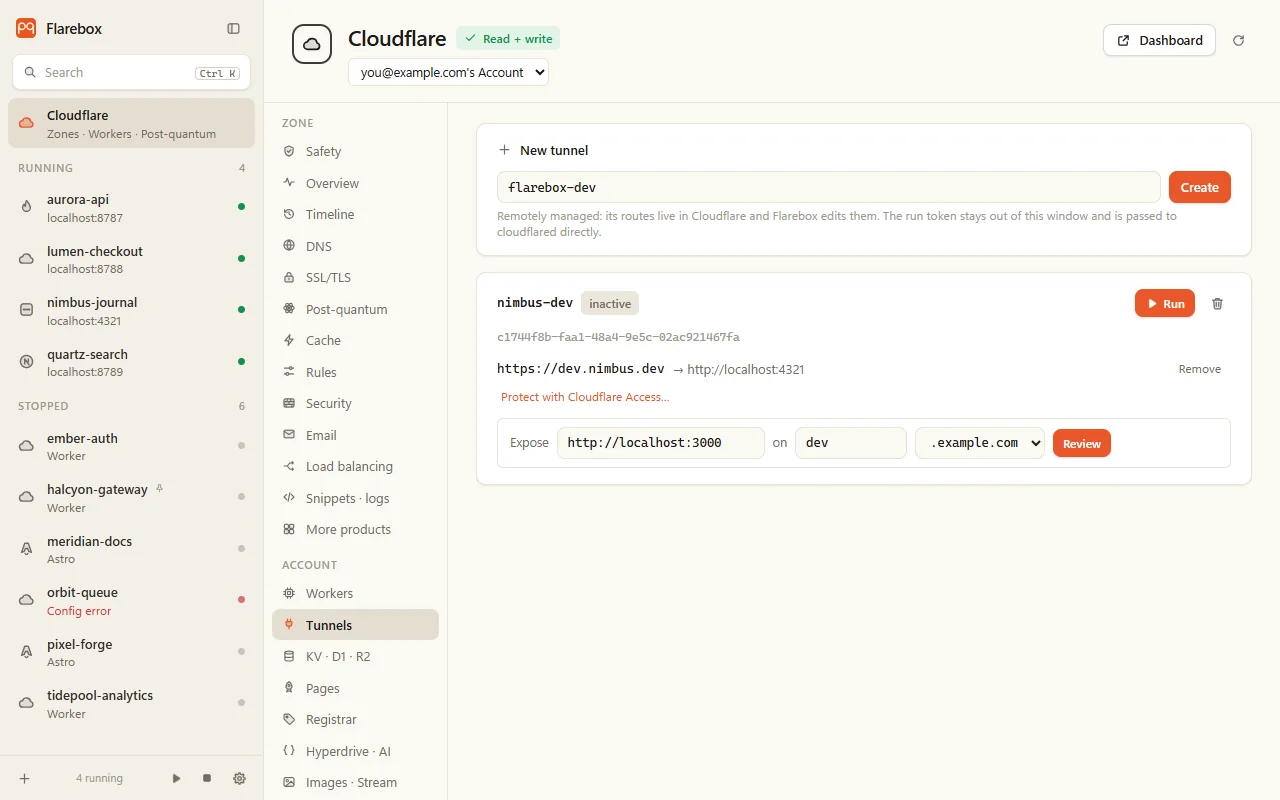
Task: Click the refresh icon next to Dashboard
Action: [x=1239, y=41]
